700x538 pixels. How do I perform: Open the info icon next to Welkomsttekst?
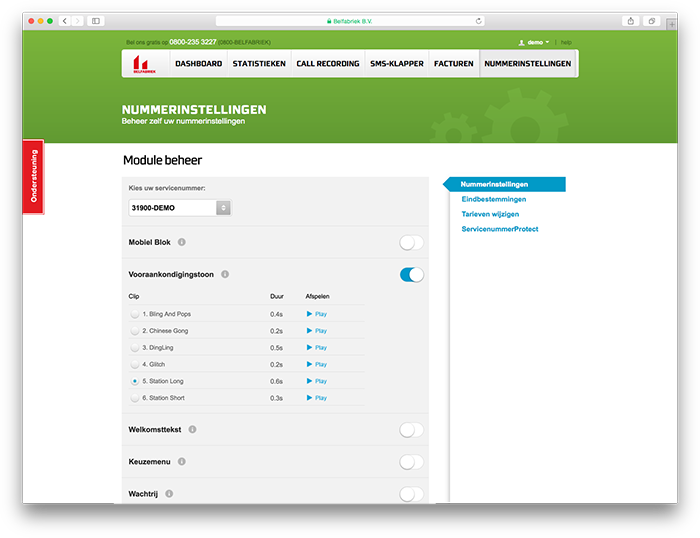coord(192,429)
